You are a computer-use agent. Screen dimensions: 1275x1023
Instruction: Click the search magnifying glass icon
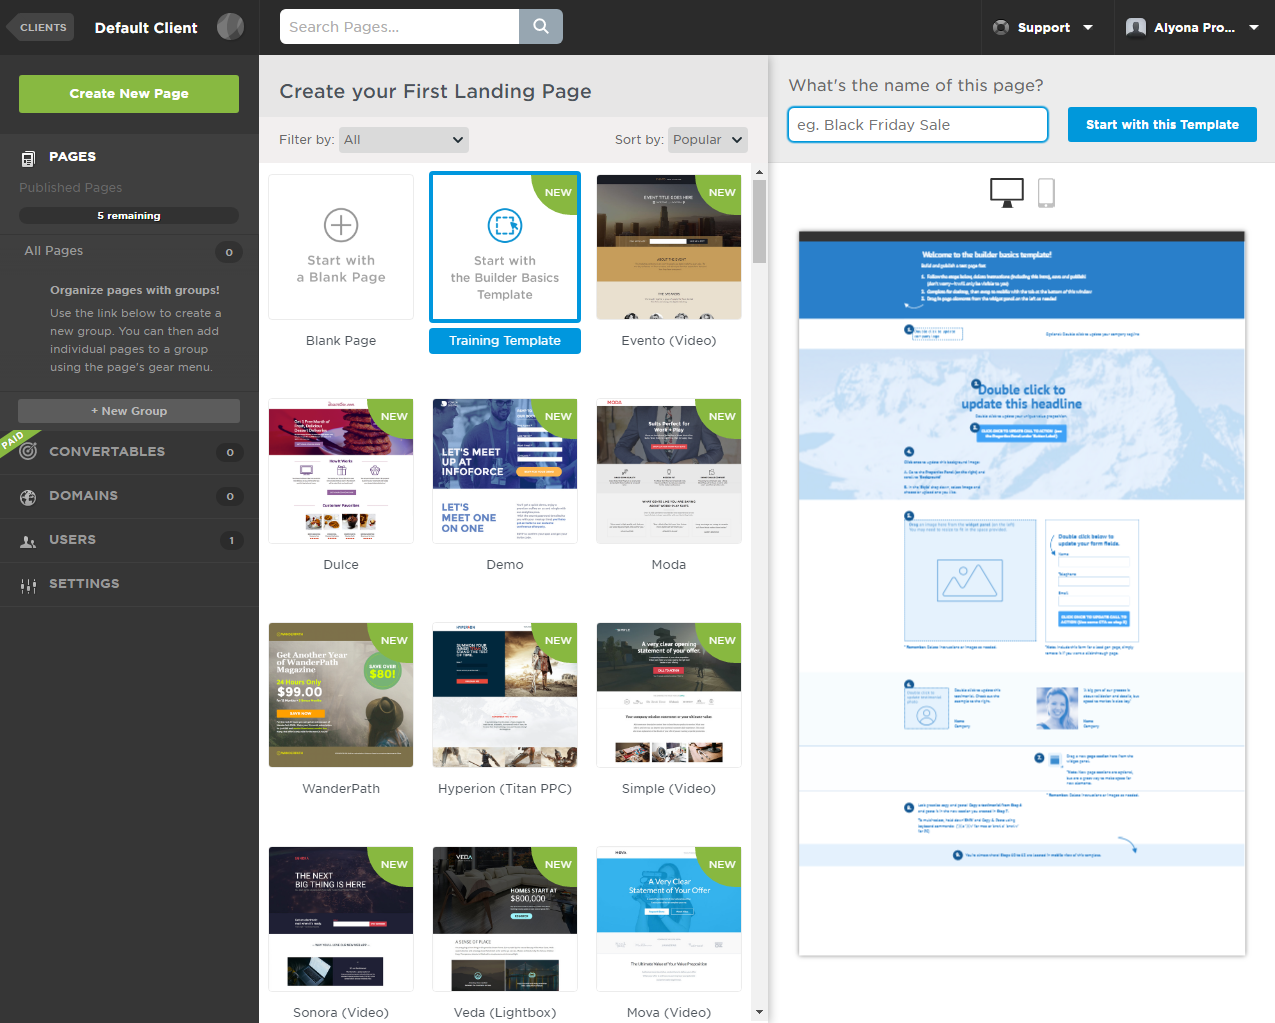pos(540,25)
